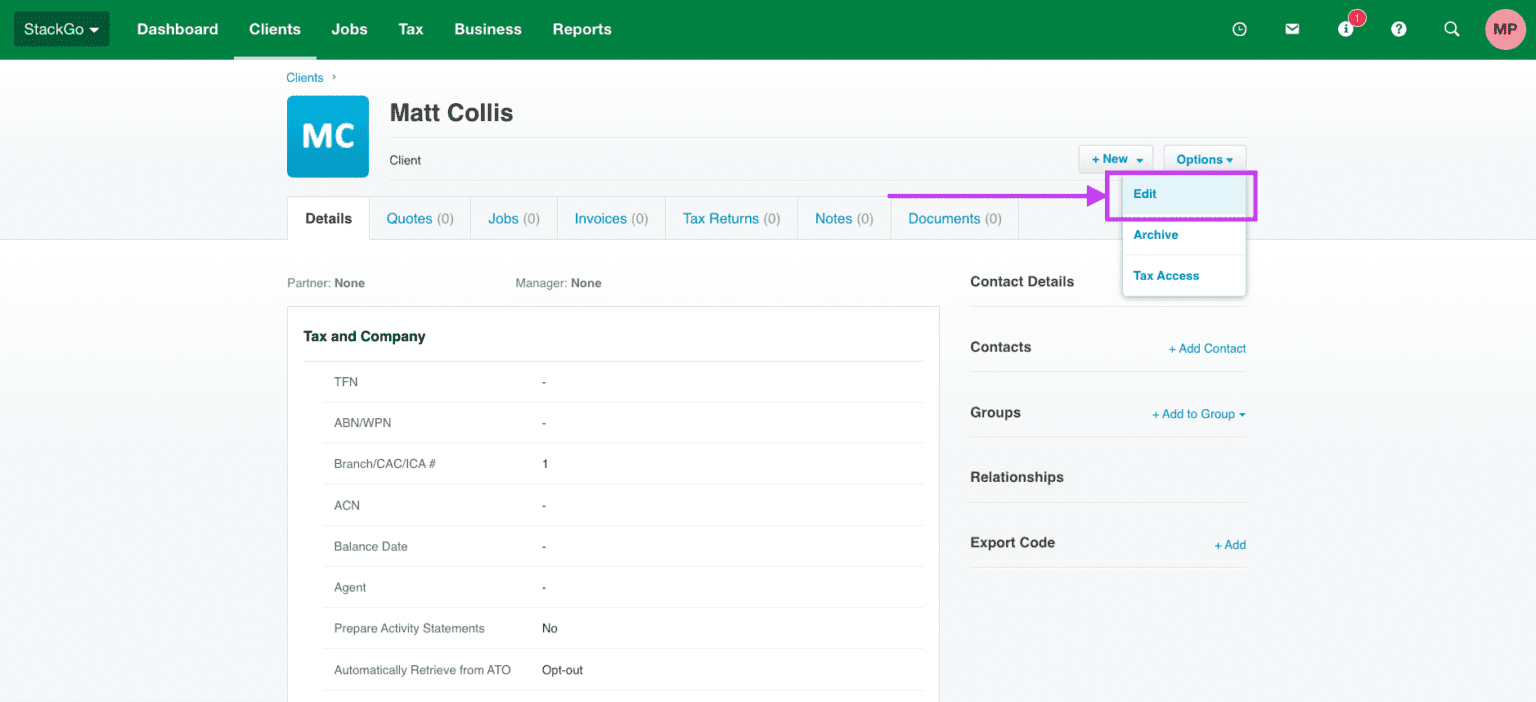The width and height of the screenshot is (1536, 702).
Task: Click the MC client avatar tile
Action: [328, 136]
